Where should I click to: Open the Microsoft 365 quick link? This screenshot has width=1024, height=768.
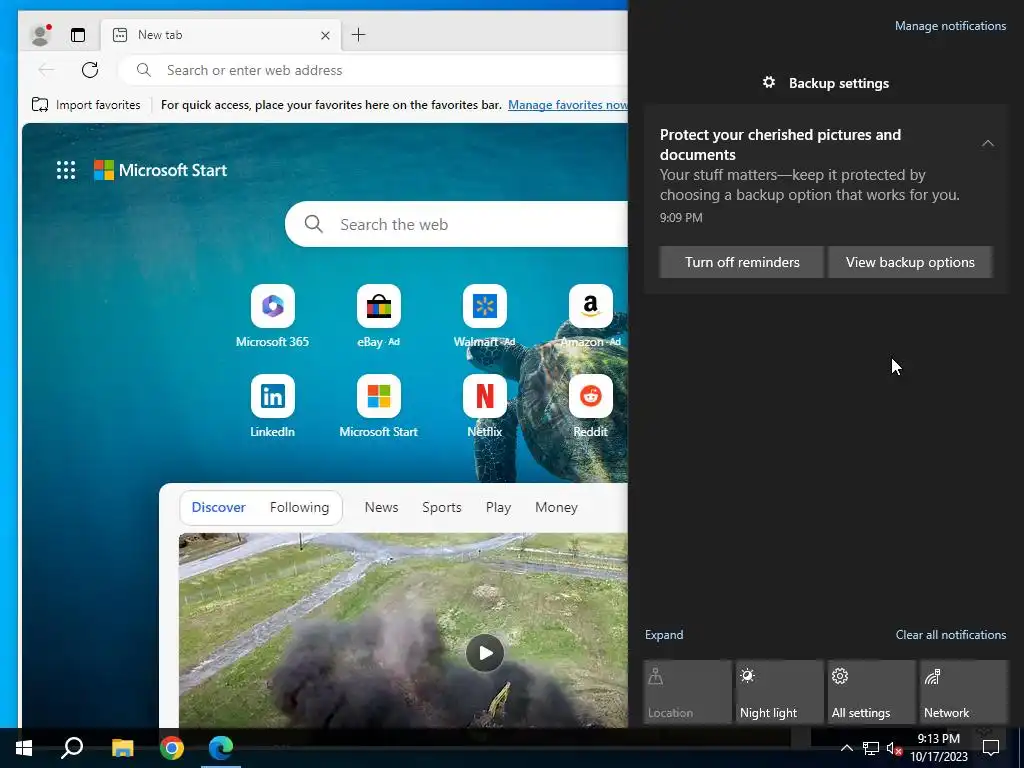(x=272, y=317)
